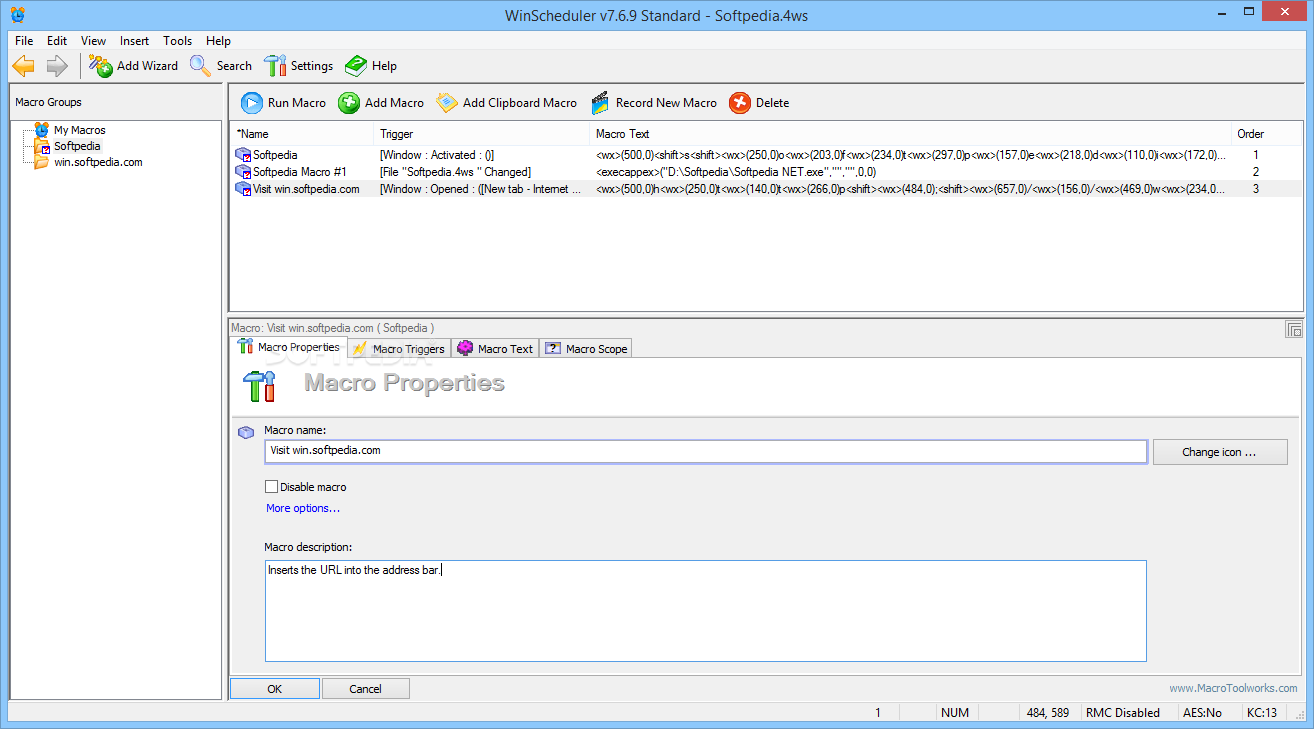Open the View menu
Screen dimensions: 1314x729
pos(93,41)
